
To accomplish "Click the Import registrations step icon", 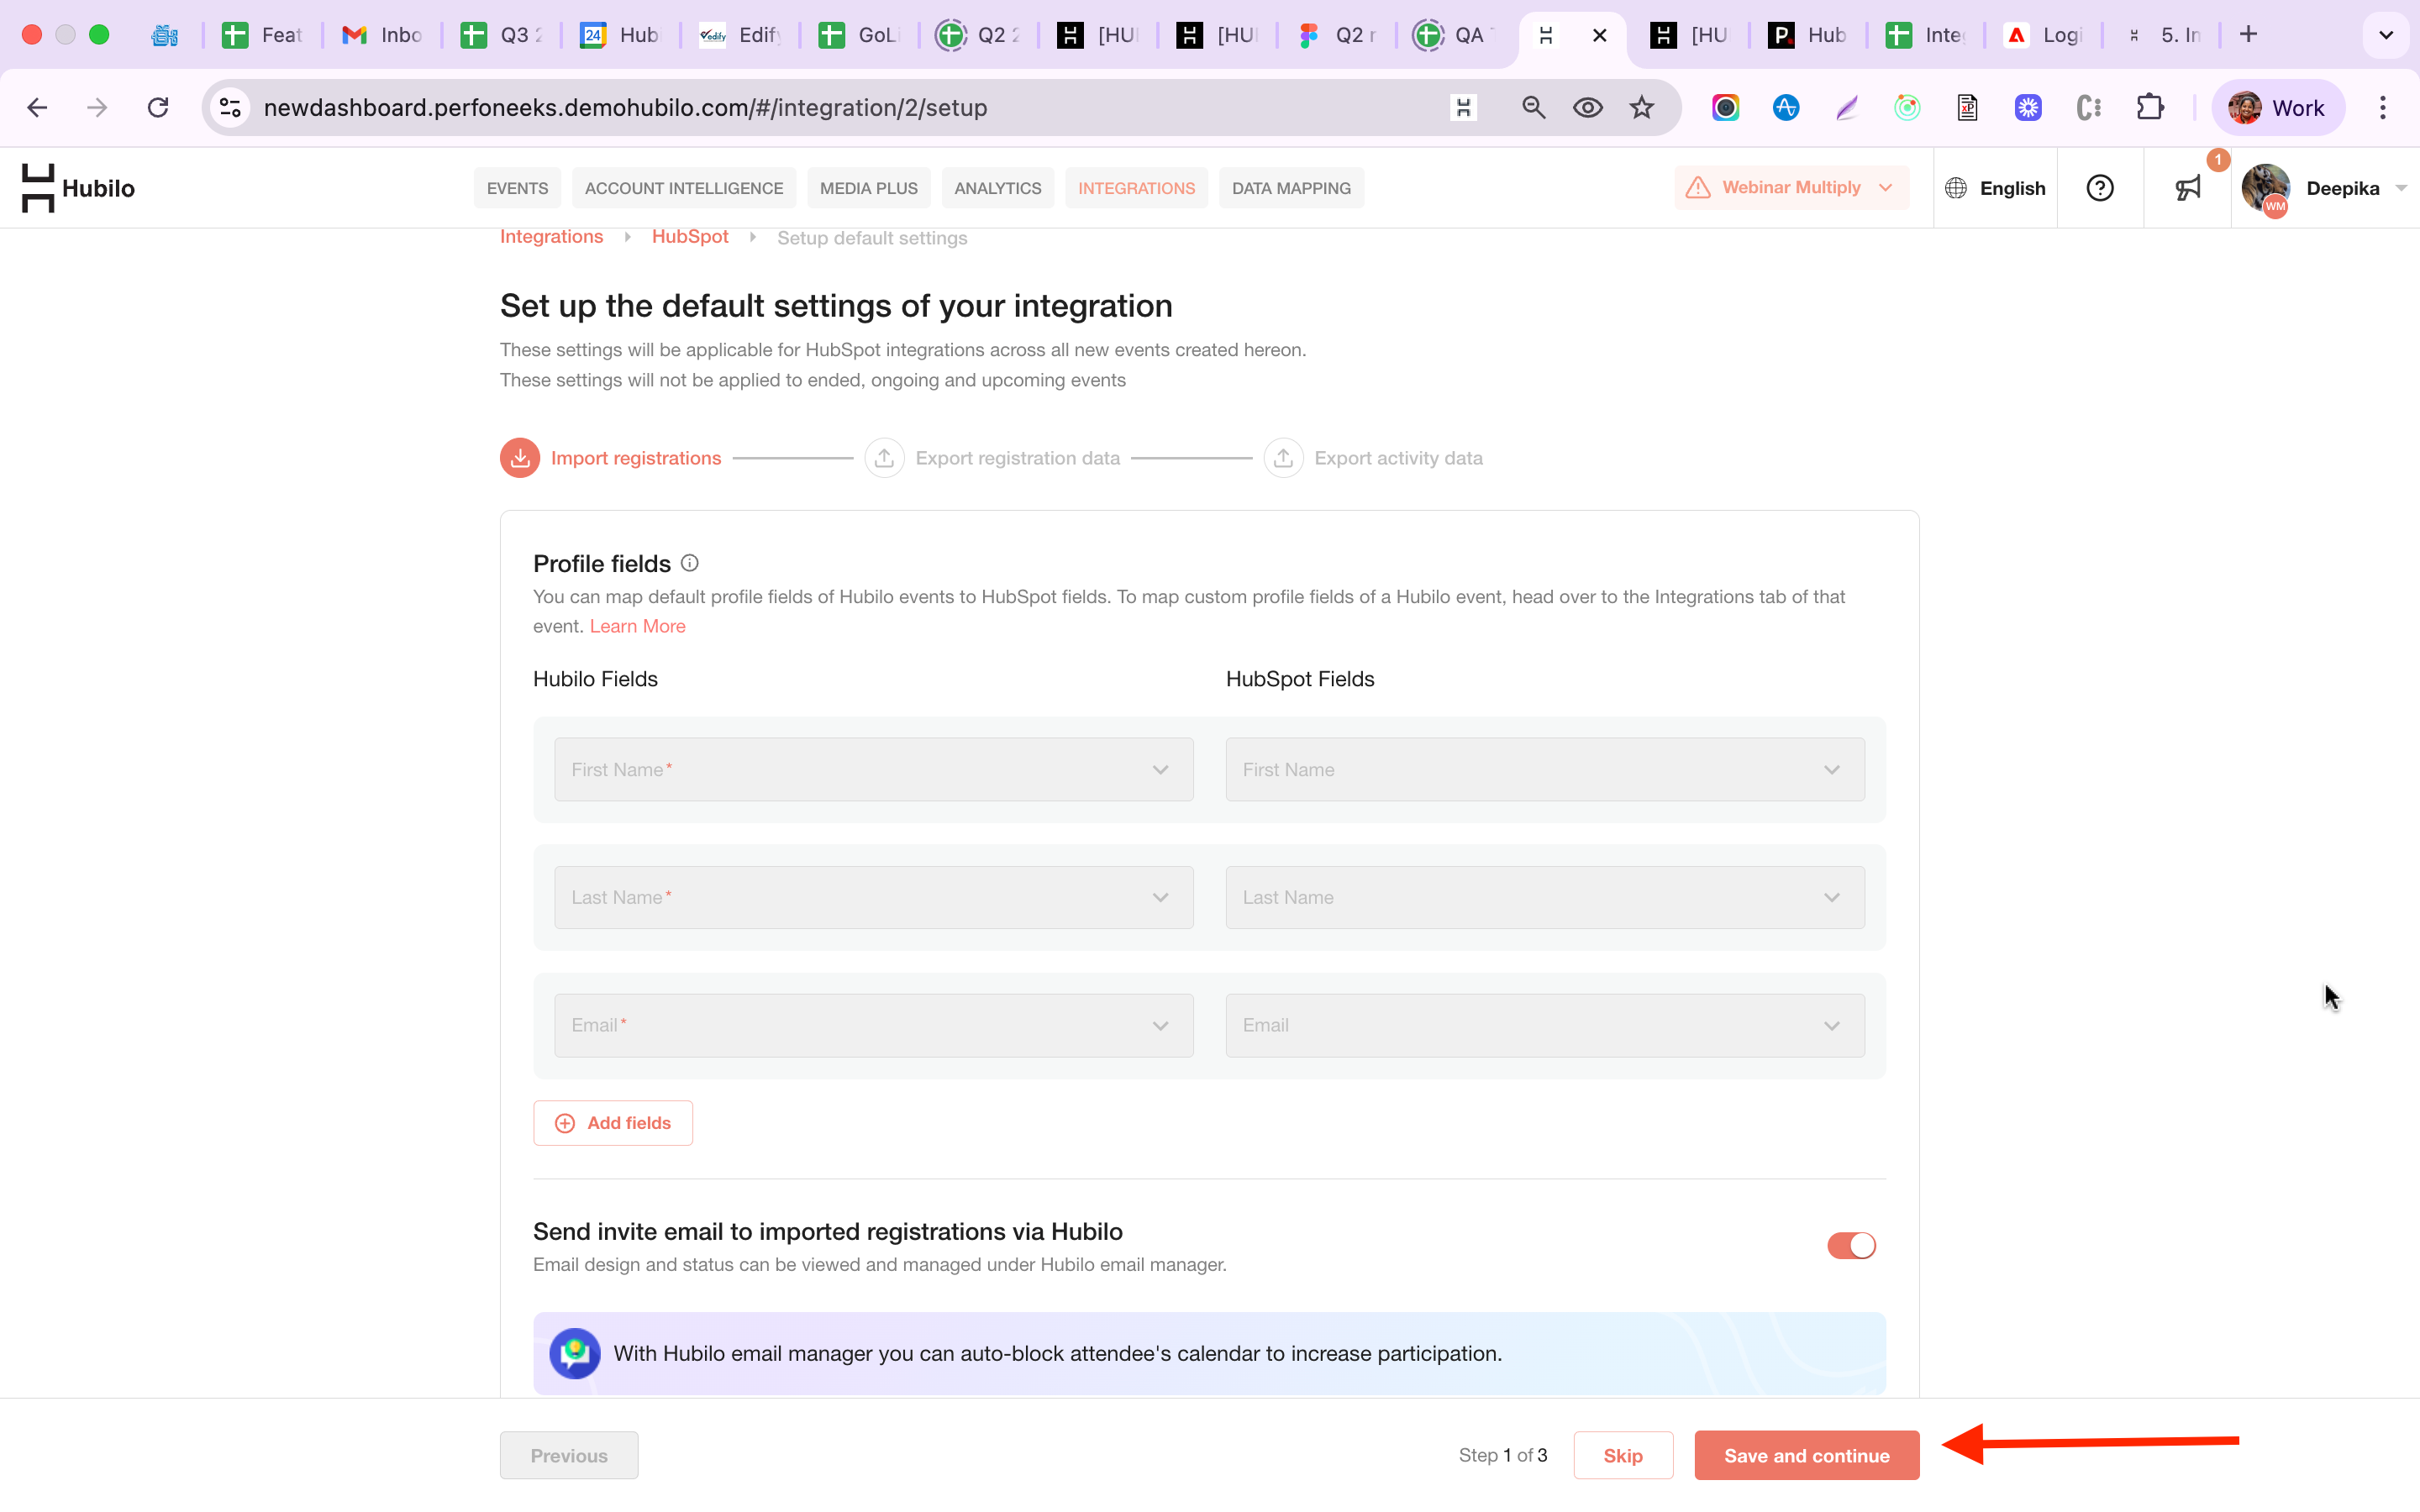I will pos(520,458).
